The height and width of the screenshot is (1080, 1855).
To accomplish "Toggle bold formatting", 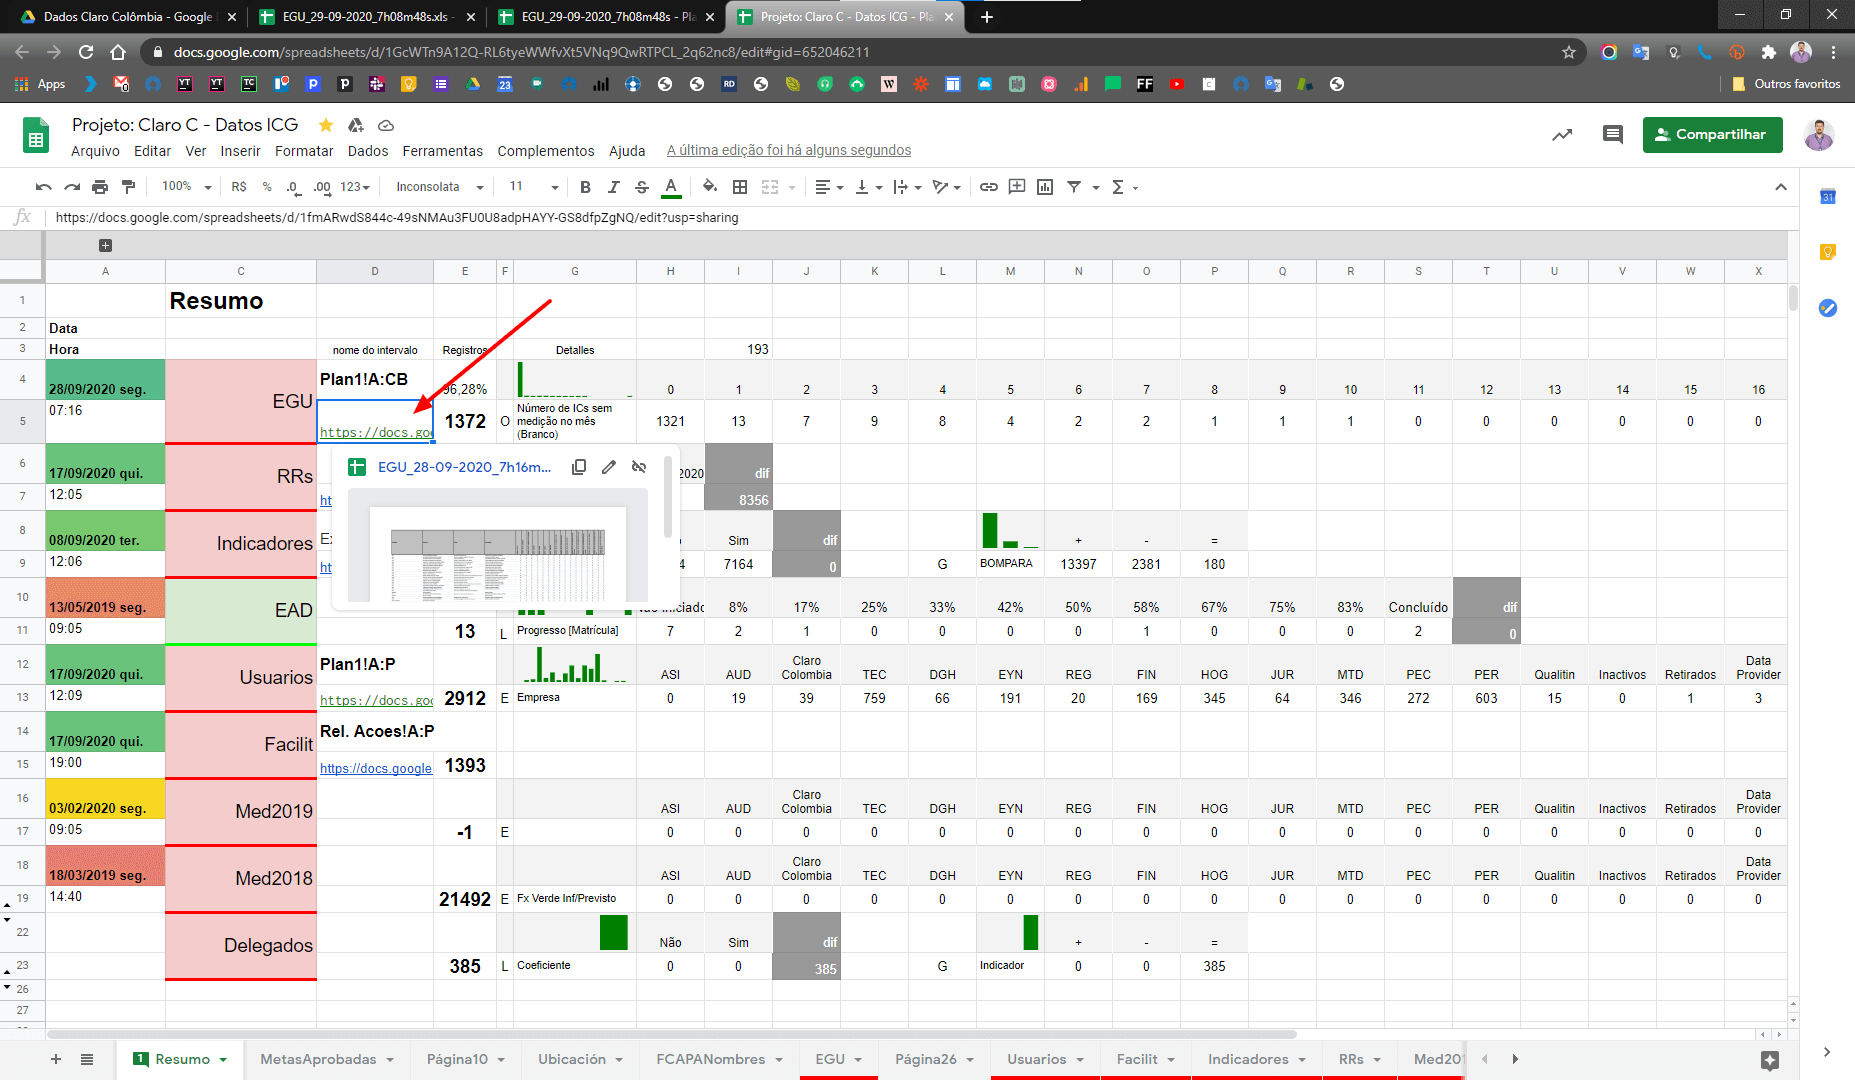I will click(x=585, y=187).
